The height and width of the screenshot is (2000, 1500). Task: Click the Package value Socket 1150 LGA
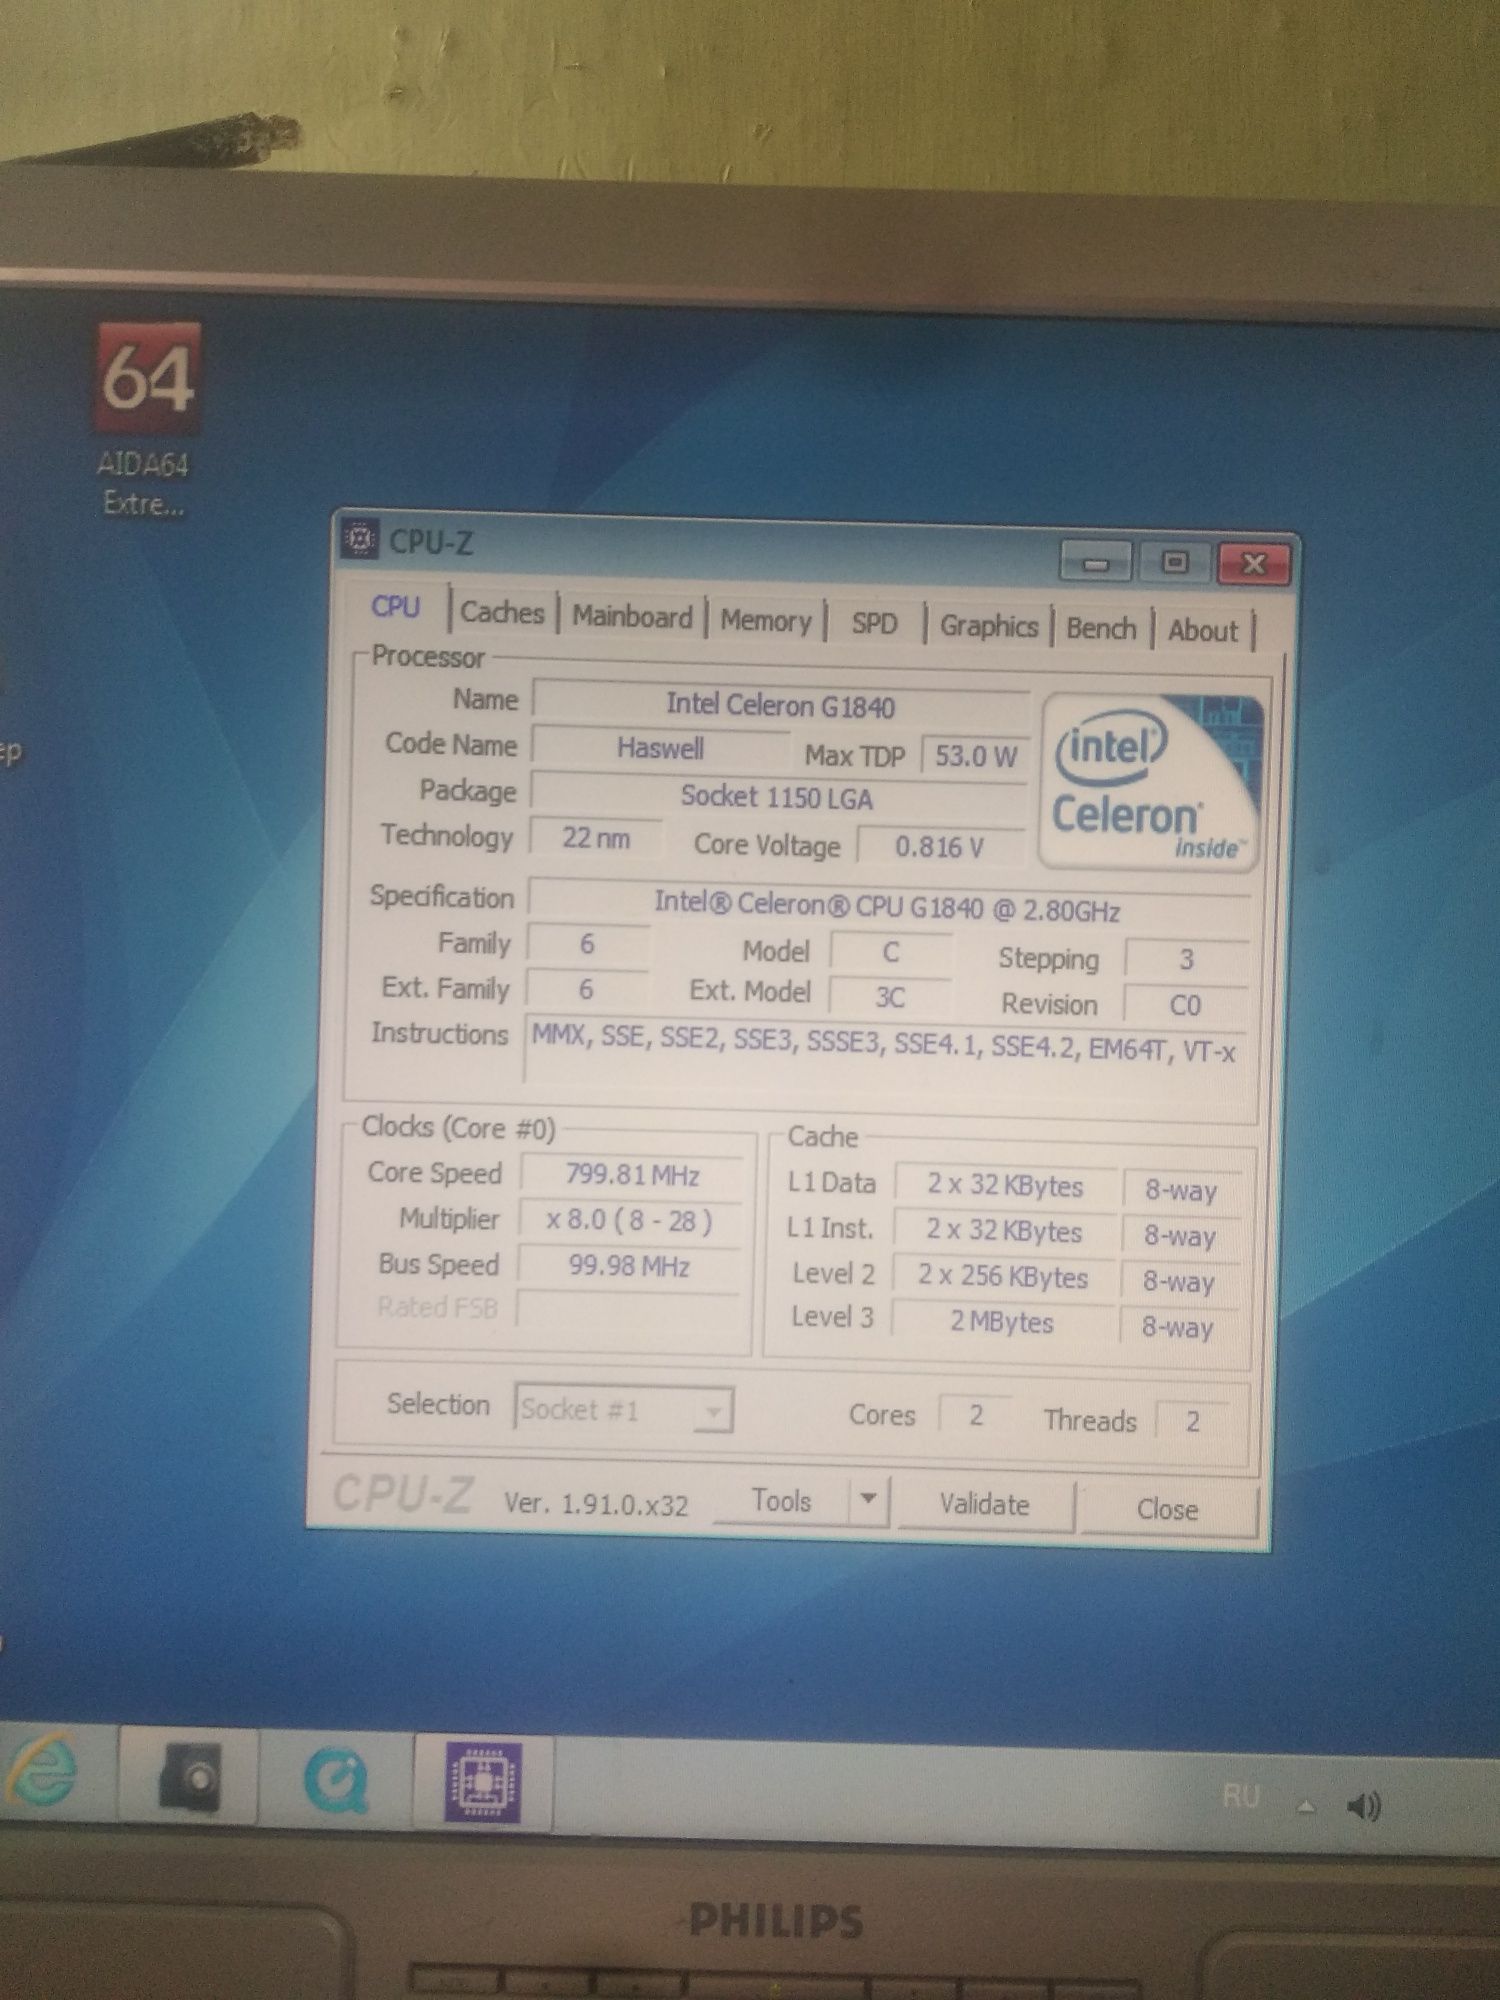[x=777, y=797]
